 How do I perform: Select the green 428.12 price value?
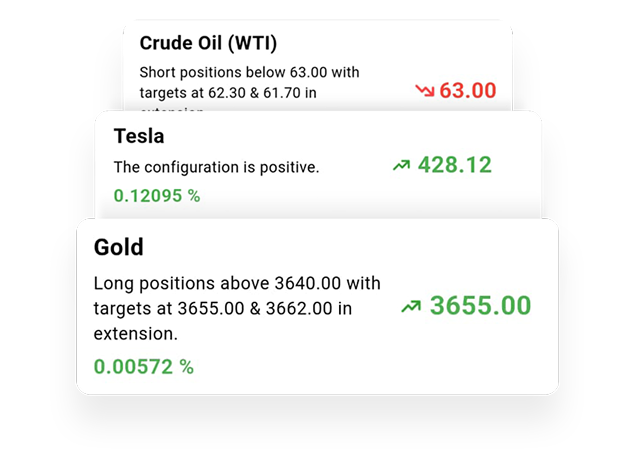click(454, 165)
